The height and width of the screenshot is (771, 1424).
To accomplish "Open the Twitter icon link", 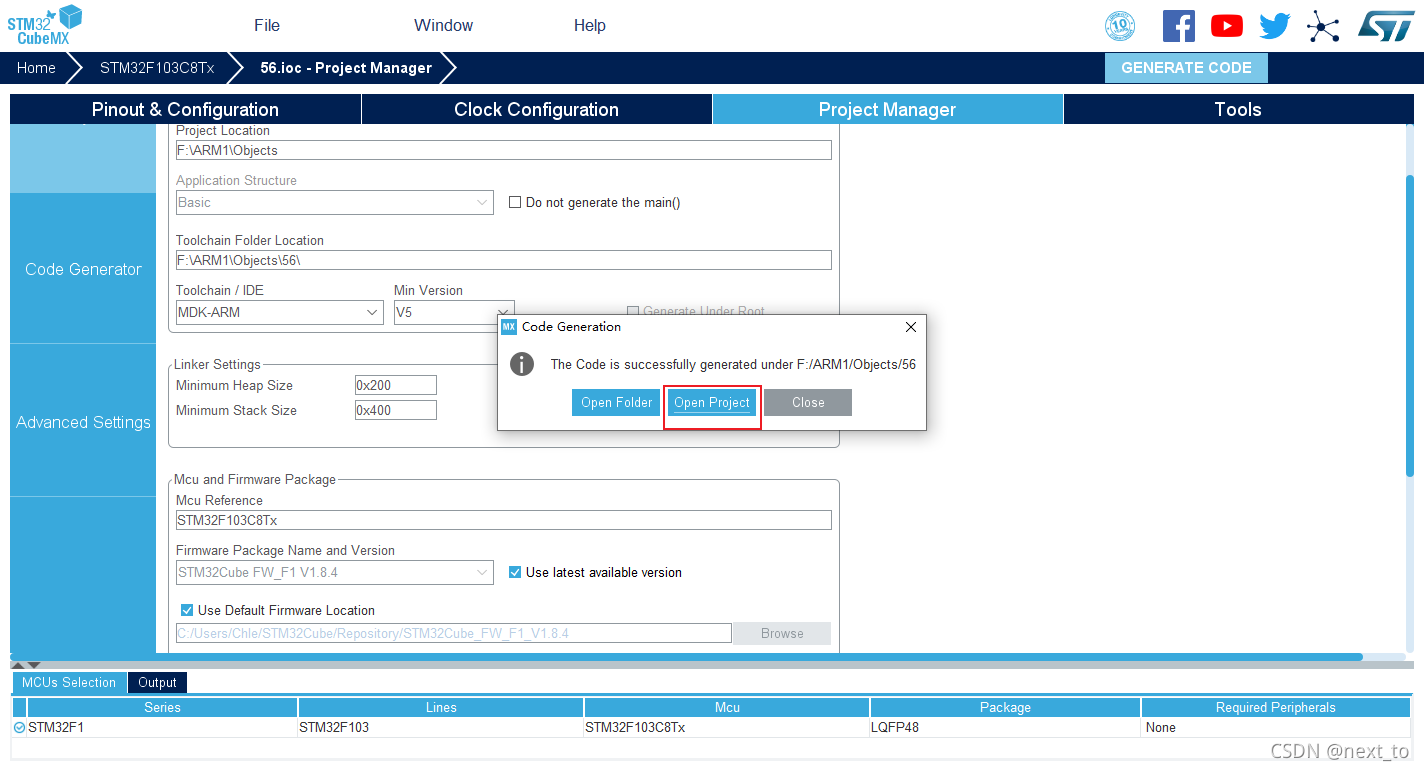I will 1275,26.
